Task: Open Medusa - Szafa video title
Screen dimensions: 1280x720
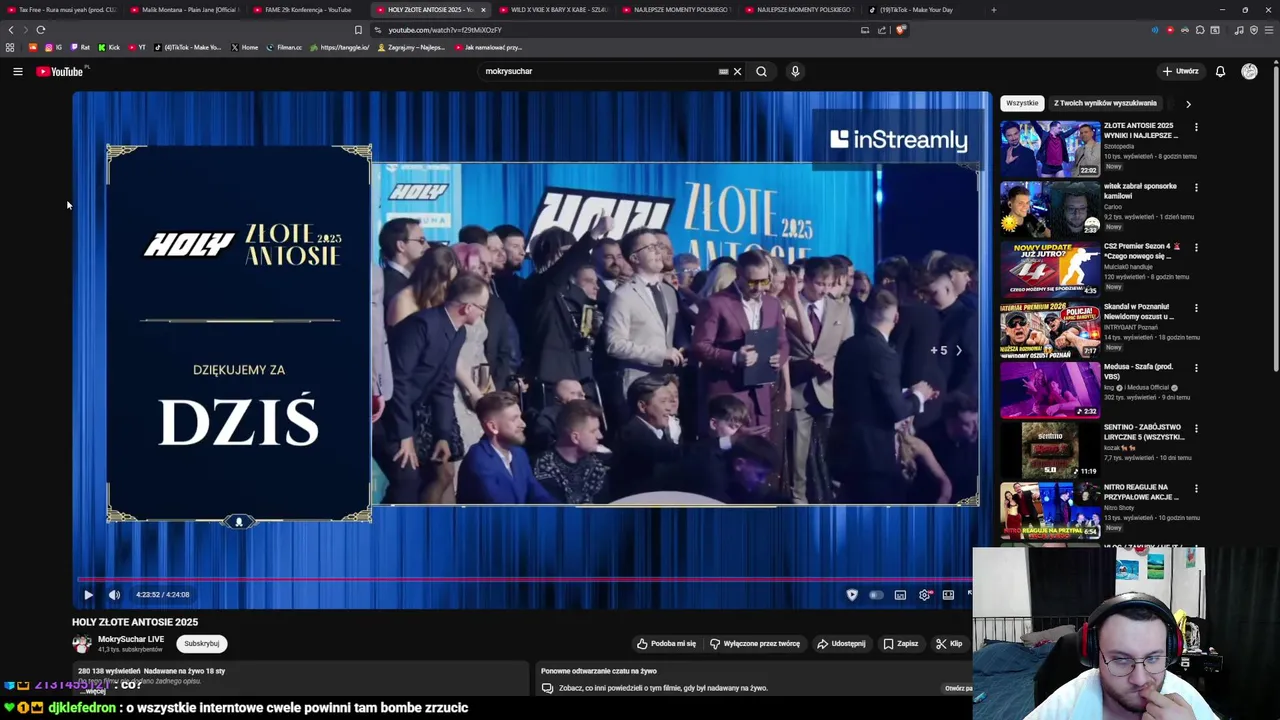Action: pyautogui.click(x=1139, y=371)
